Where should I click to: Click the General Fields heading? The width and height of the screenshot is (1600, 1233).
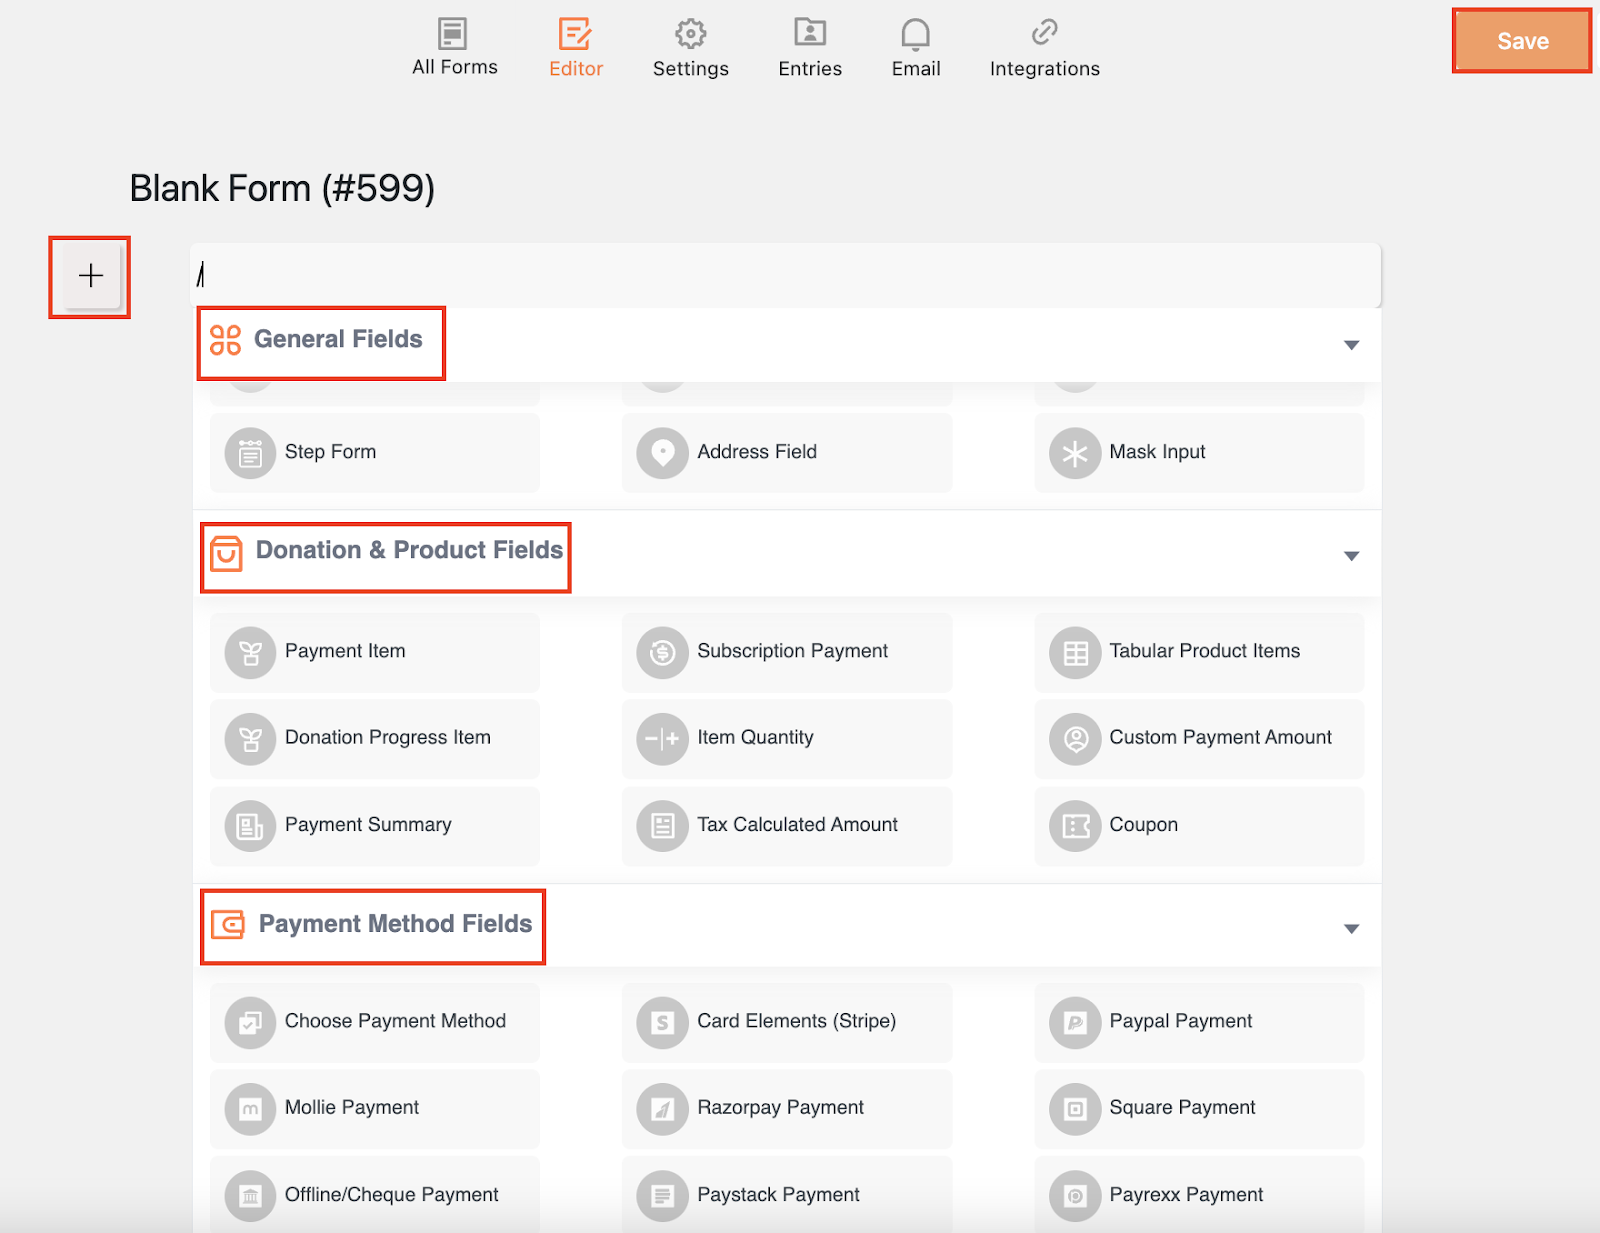(x=338, y=340)
